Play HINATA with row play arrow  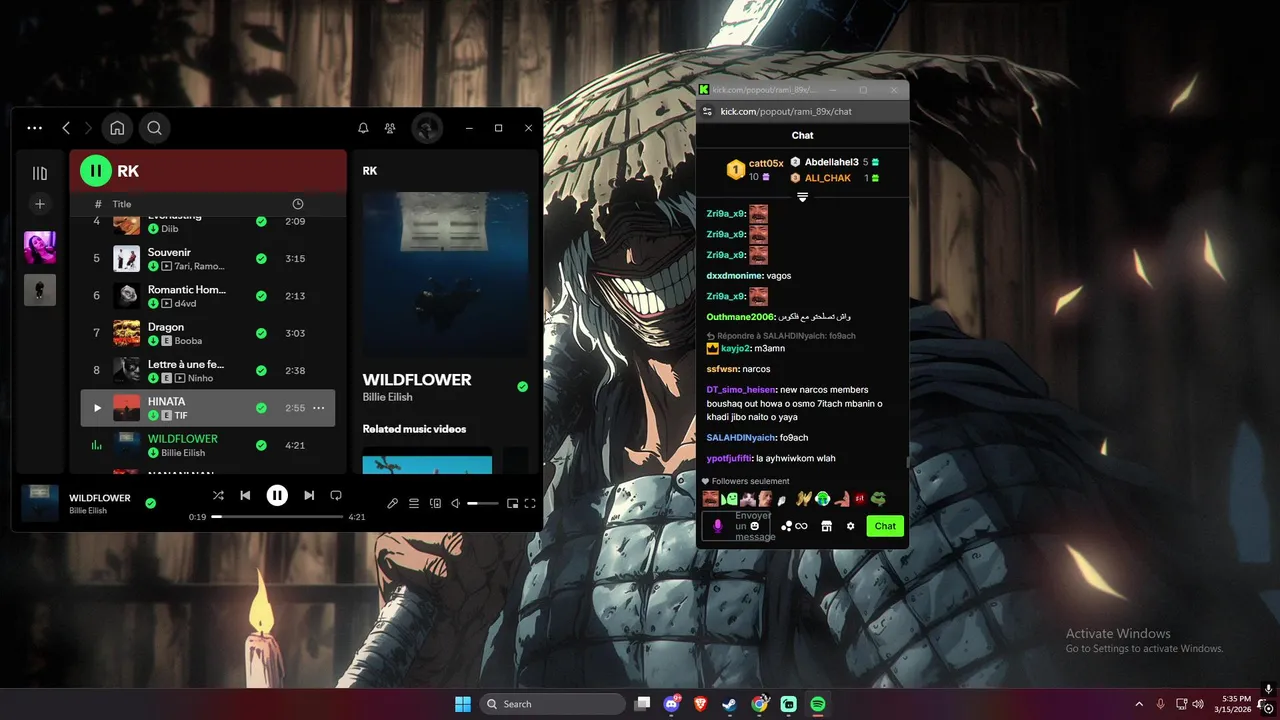[97, 408]
